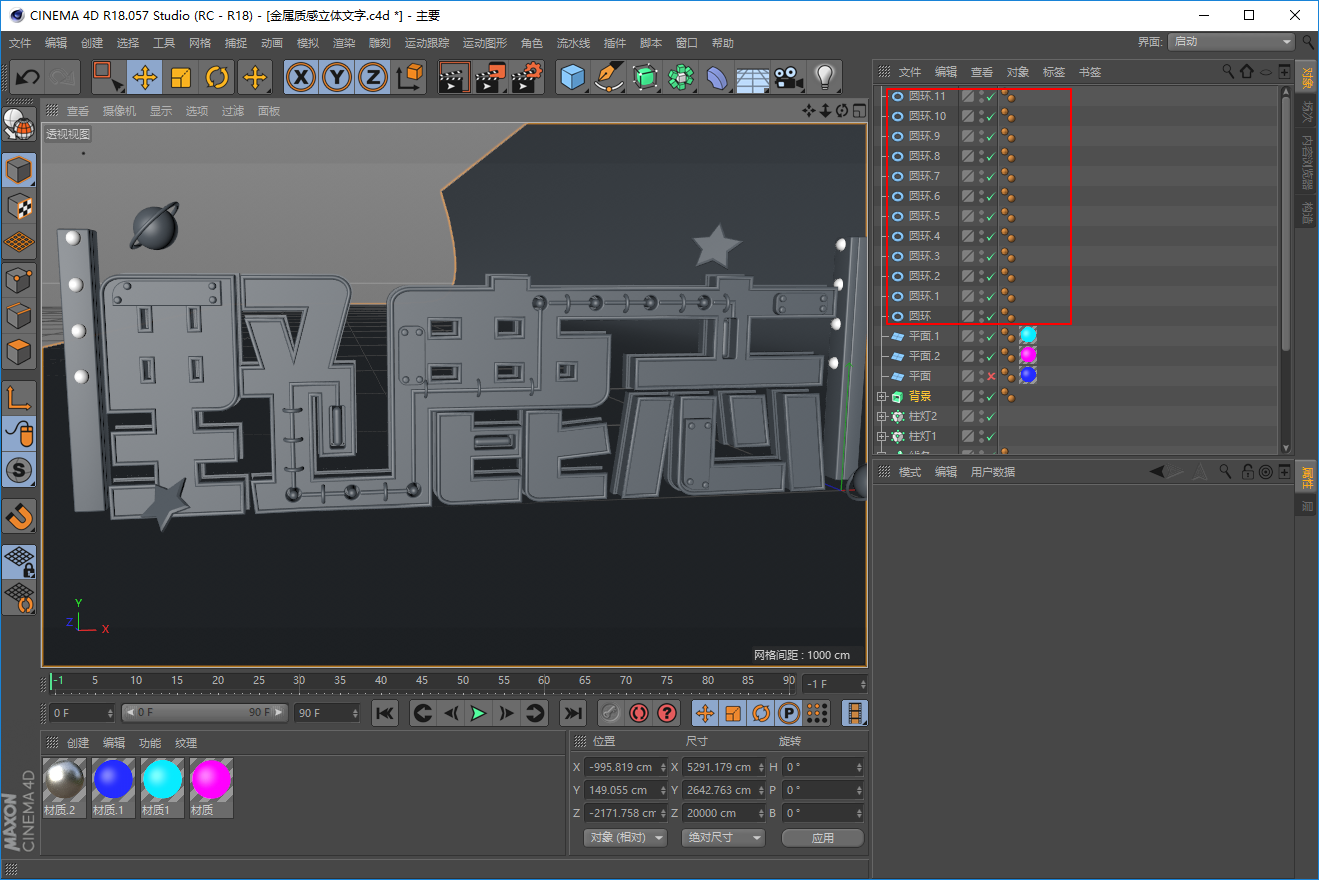Toggle Parameter keyframe recording P icon
Image resolution: width=1319 pixels, height=880 pixels.
[x=789, y=713]
